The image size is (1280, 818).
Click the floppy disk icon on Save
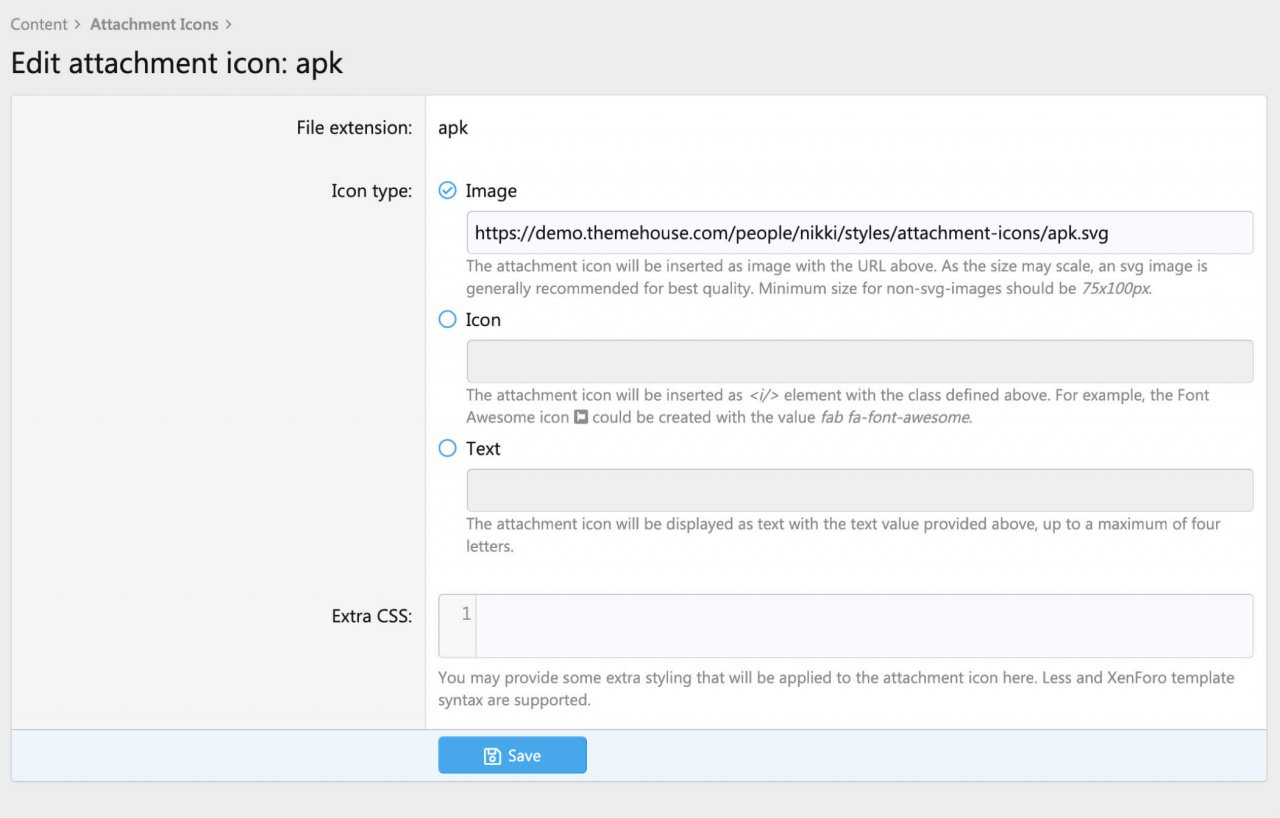[x=492, y=756]
